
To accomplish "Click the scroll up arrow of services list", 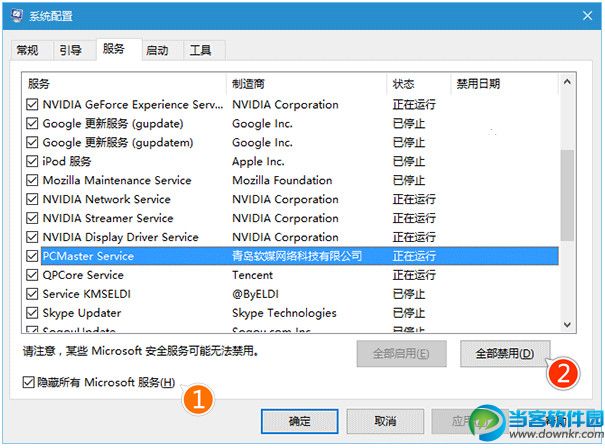I will point(567,82).
